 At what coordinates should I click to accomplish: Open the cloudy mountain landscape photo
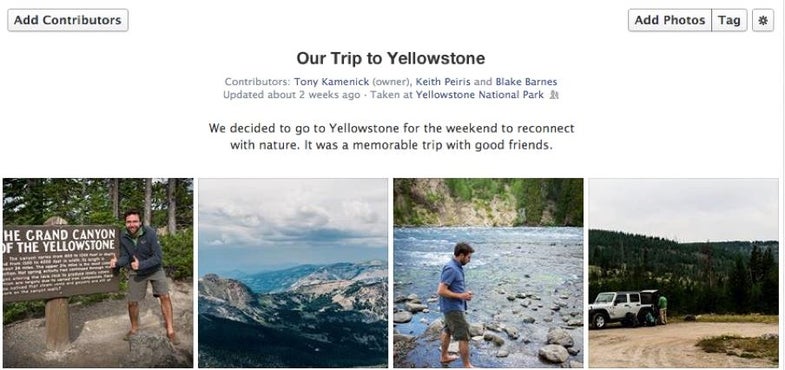[x=293, y=273]
